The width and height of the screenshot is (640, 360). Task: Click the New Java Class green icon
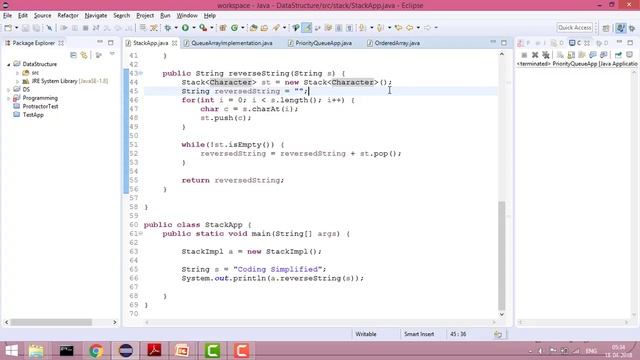point(235,28)
